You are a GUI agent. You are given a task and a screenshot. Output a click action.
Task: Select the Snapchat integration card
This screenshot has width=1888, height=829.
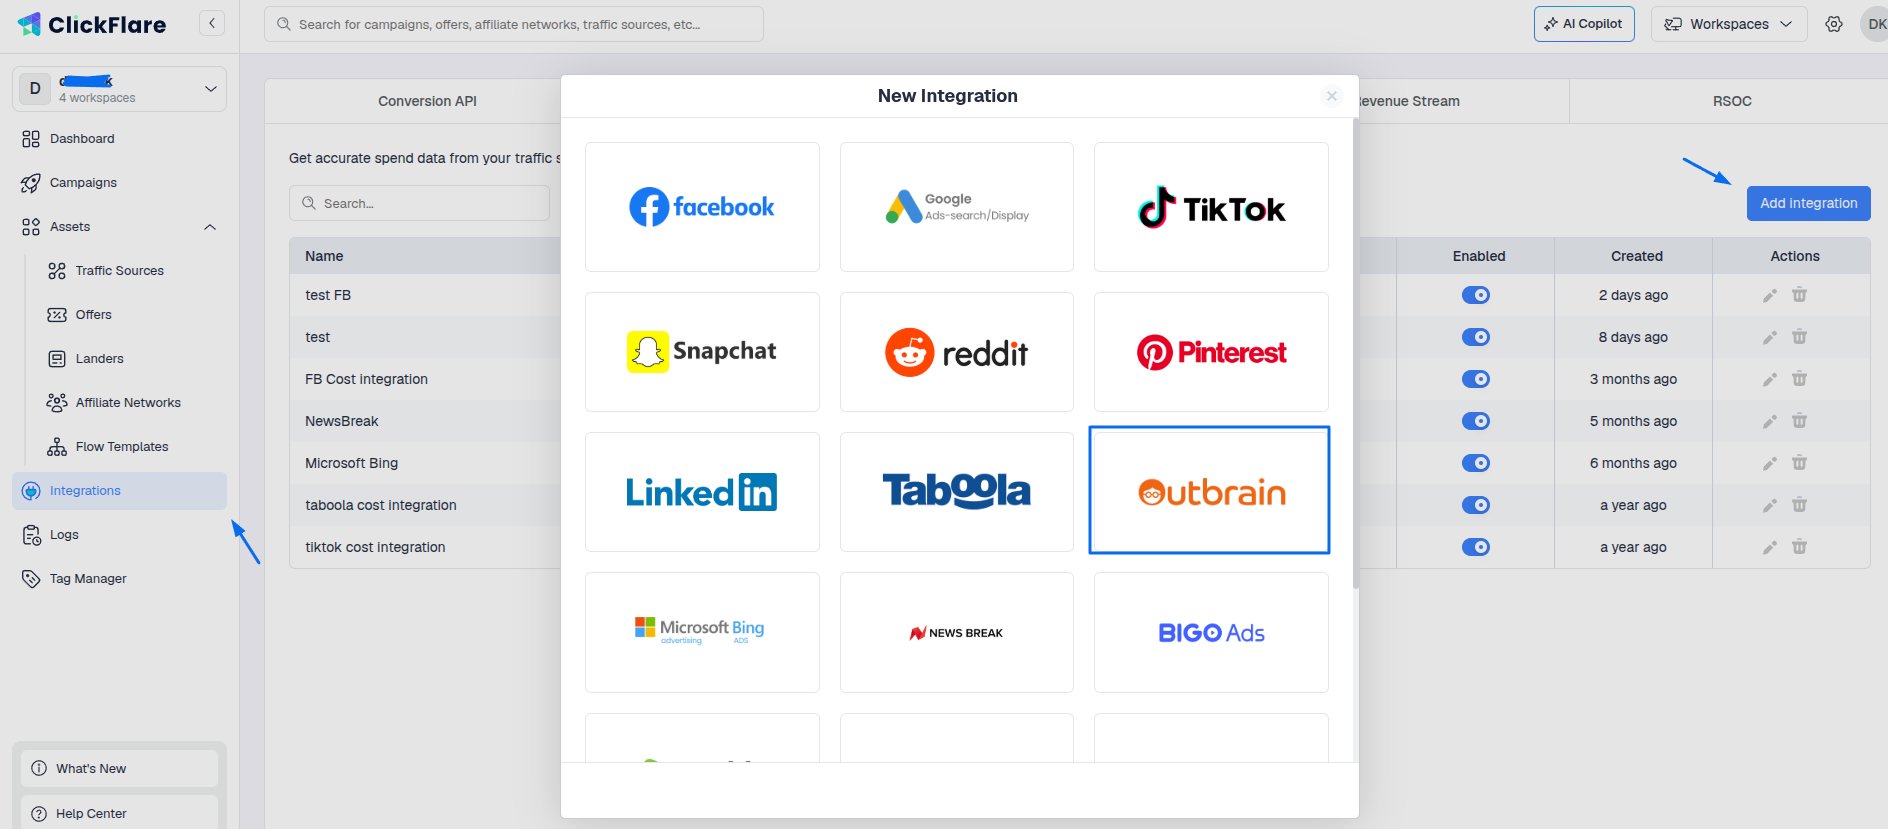(702, 352)
